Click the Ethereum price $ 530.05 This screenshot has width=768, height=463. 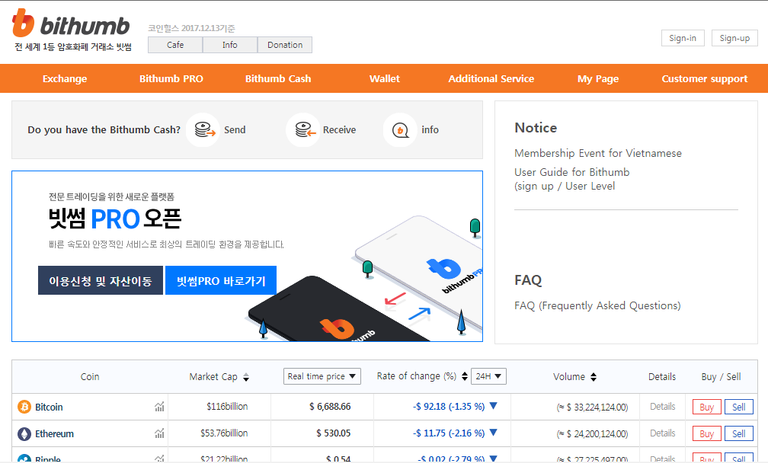[333, 433]
